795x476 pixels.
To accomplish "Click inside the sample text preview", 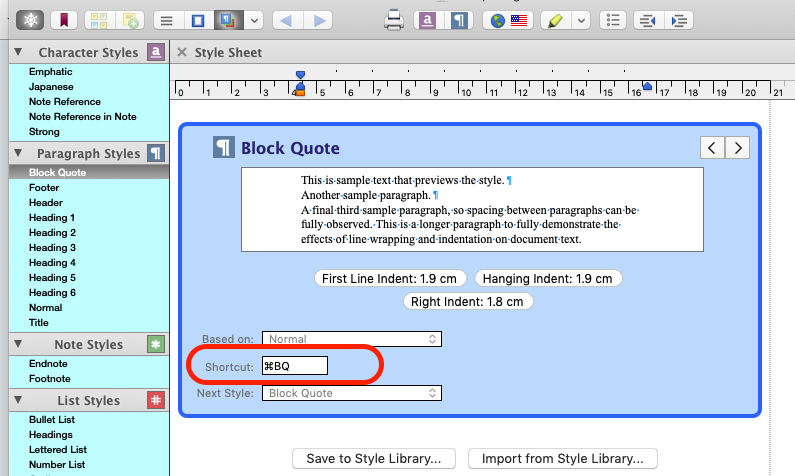I will click(472, 209).
